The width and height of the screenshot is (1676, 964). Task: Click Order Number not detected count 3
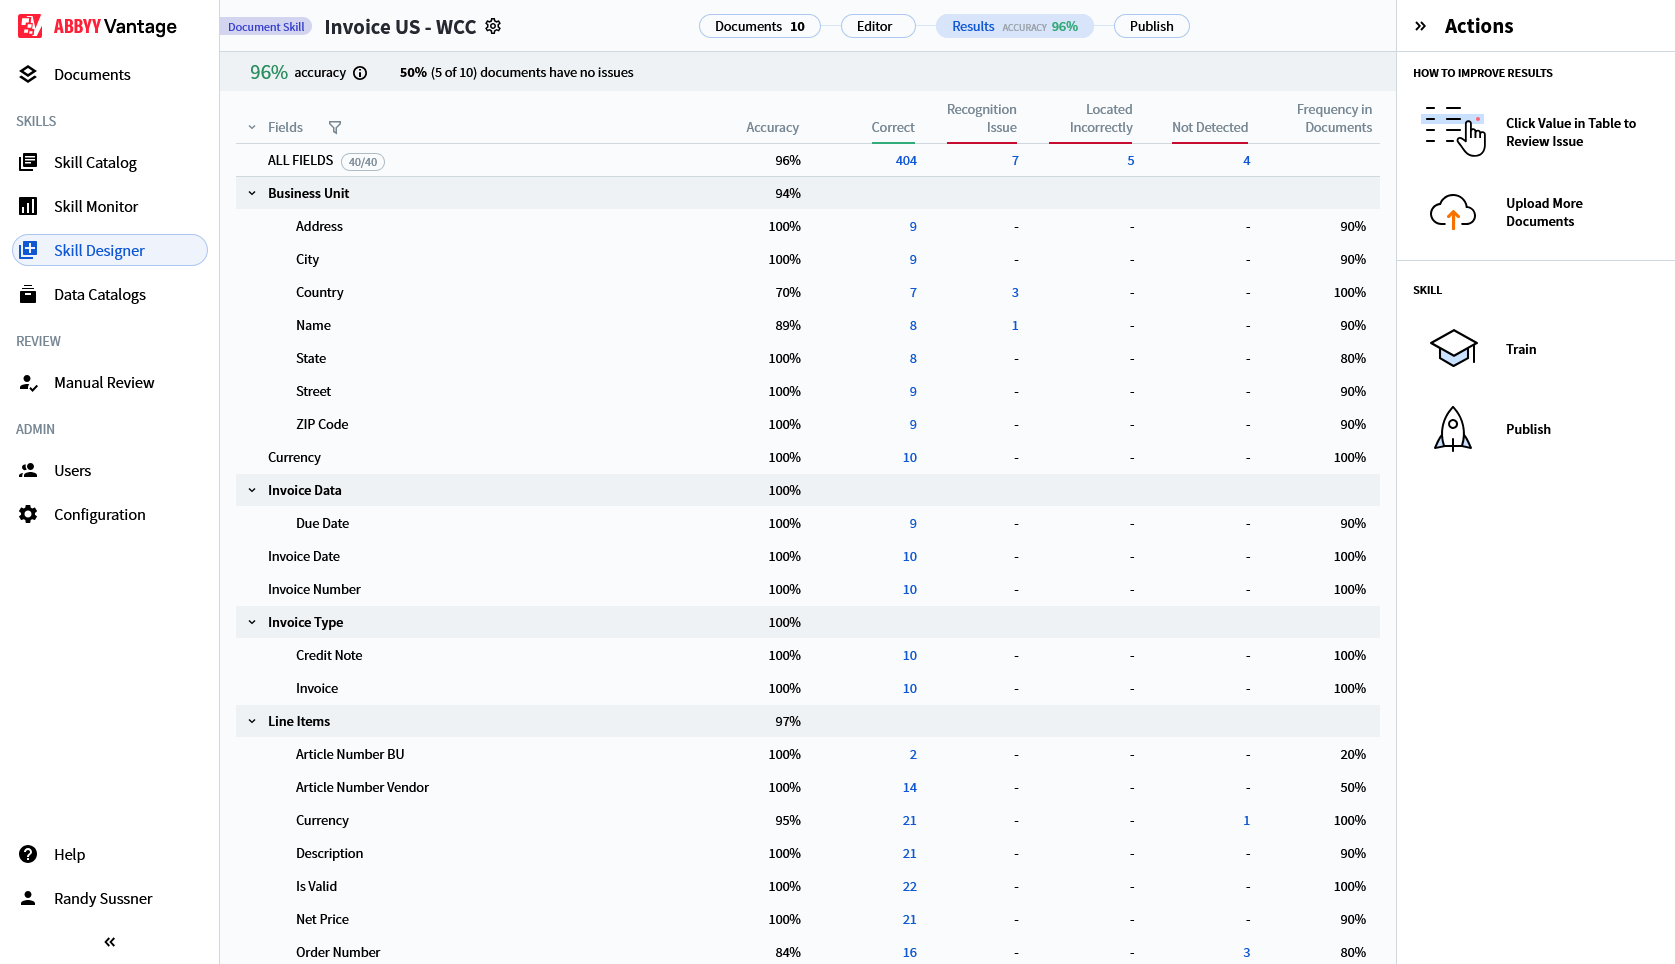coord(1246,952)
